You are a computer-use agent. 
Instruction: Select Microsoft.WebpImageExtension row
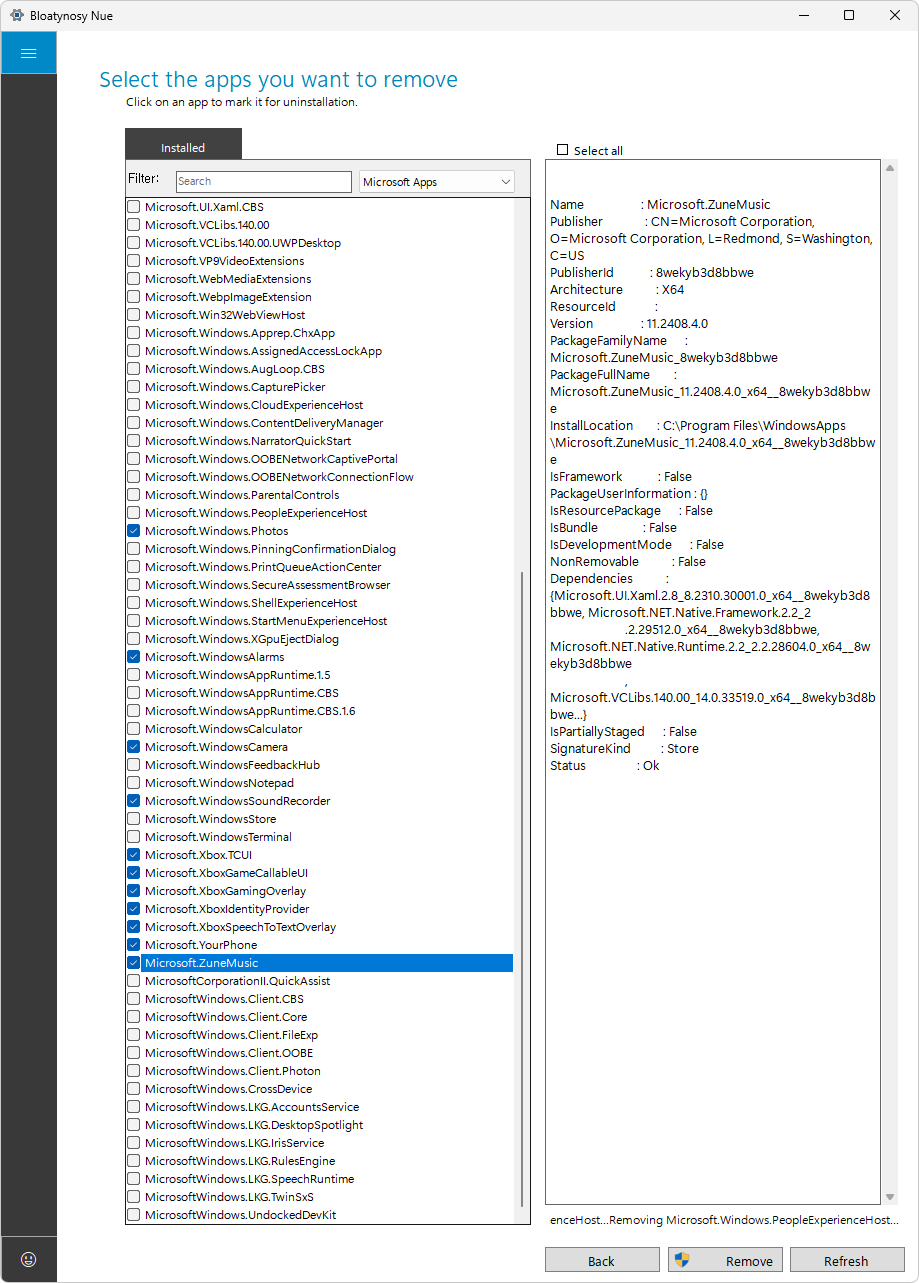tap(319, 297)
